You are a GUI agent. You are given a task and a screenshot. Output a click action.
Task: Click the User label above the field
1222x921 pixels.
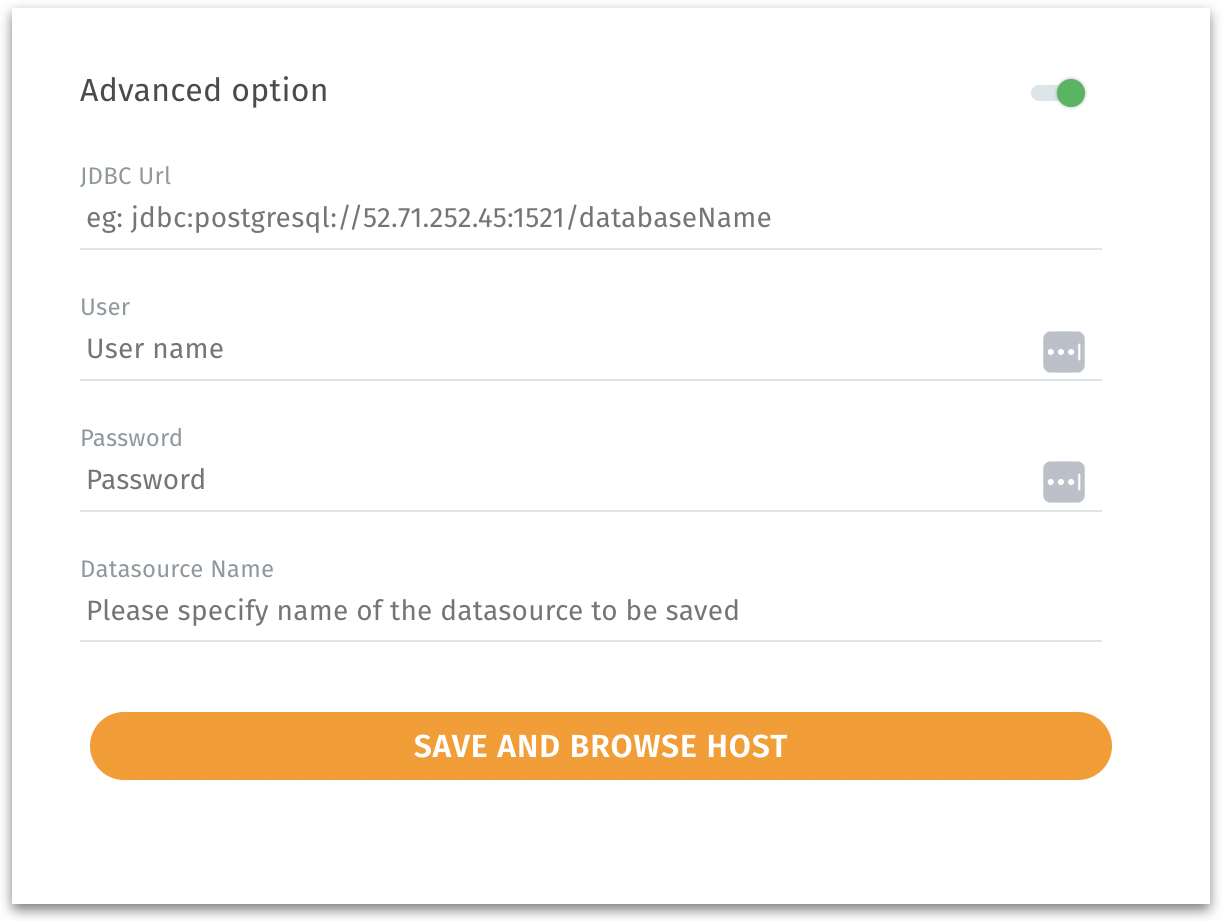tap(105, 307)
